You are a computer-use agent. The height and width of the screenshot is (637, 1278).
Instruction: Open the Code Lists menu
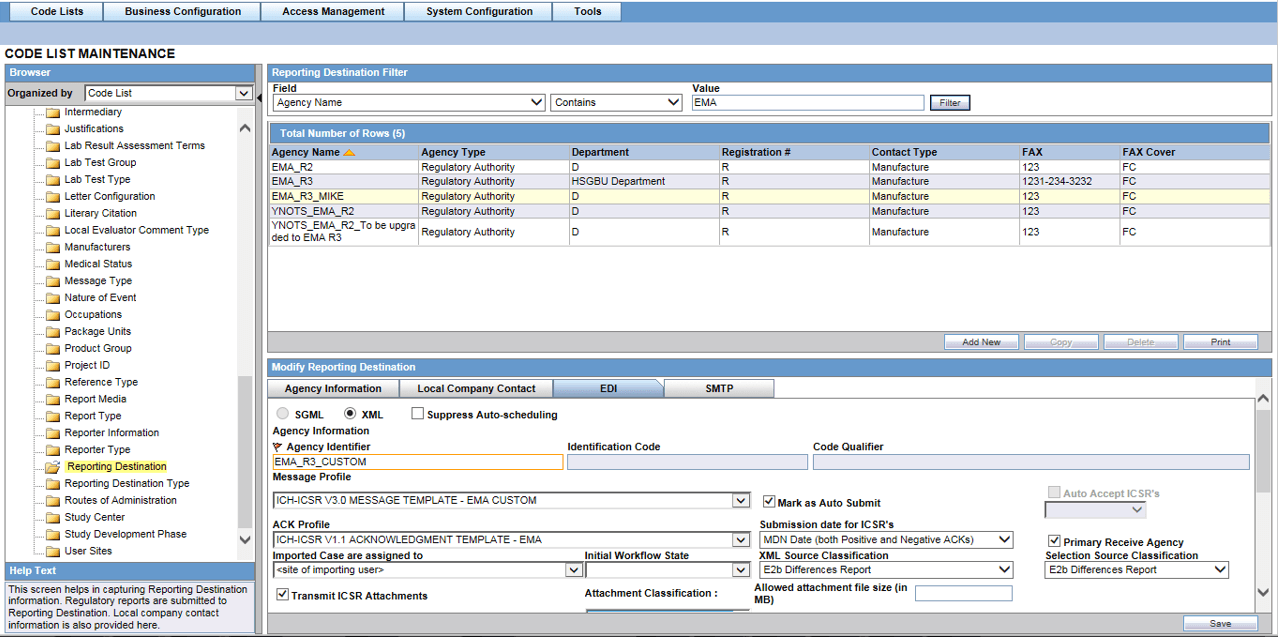point(56,12)
